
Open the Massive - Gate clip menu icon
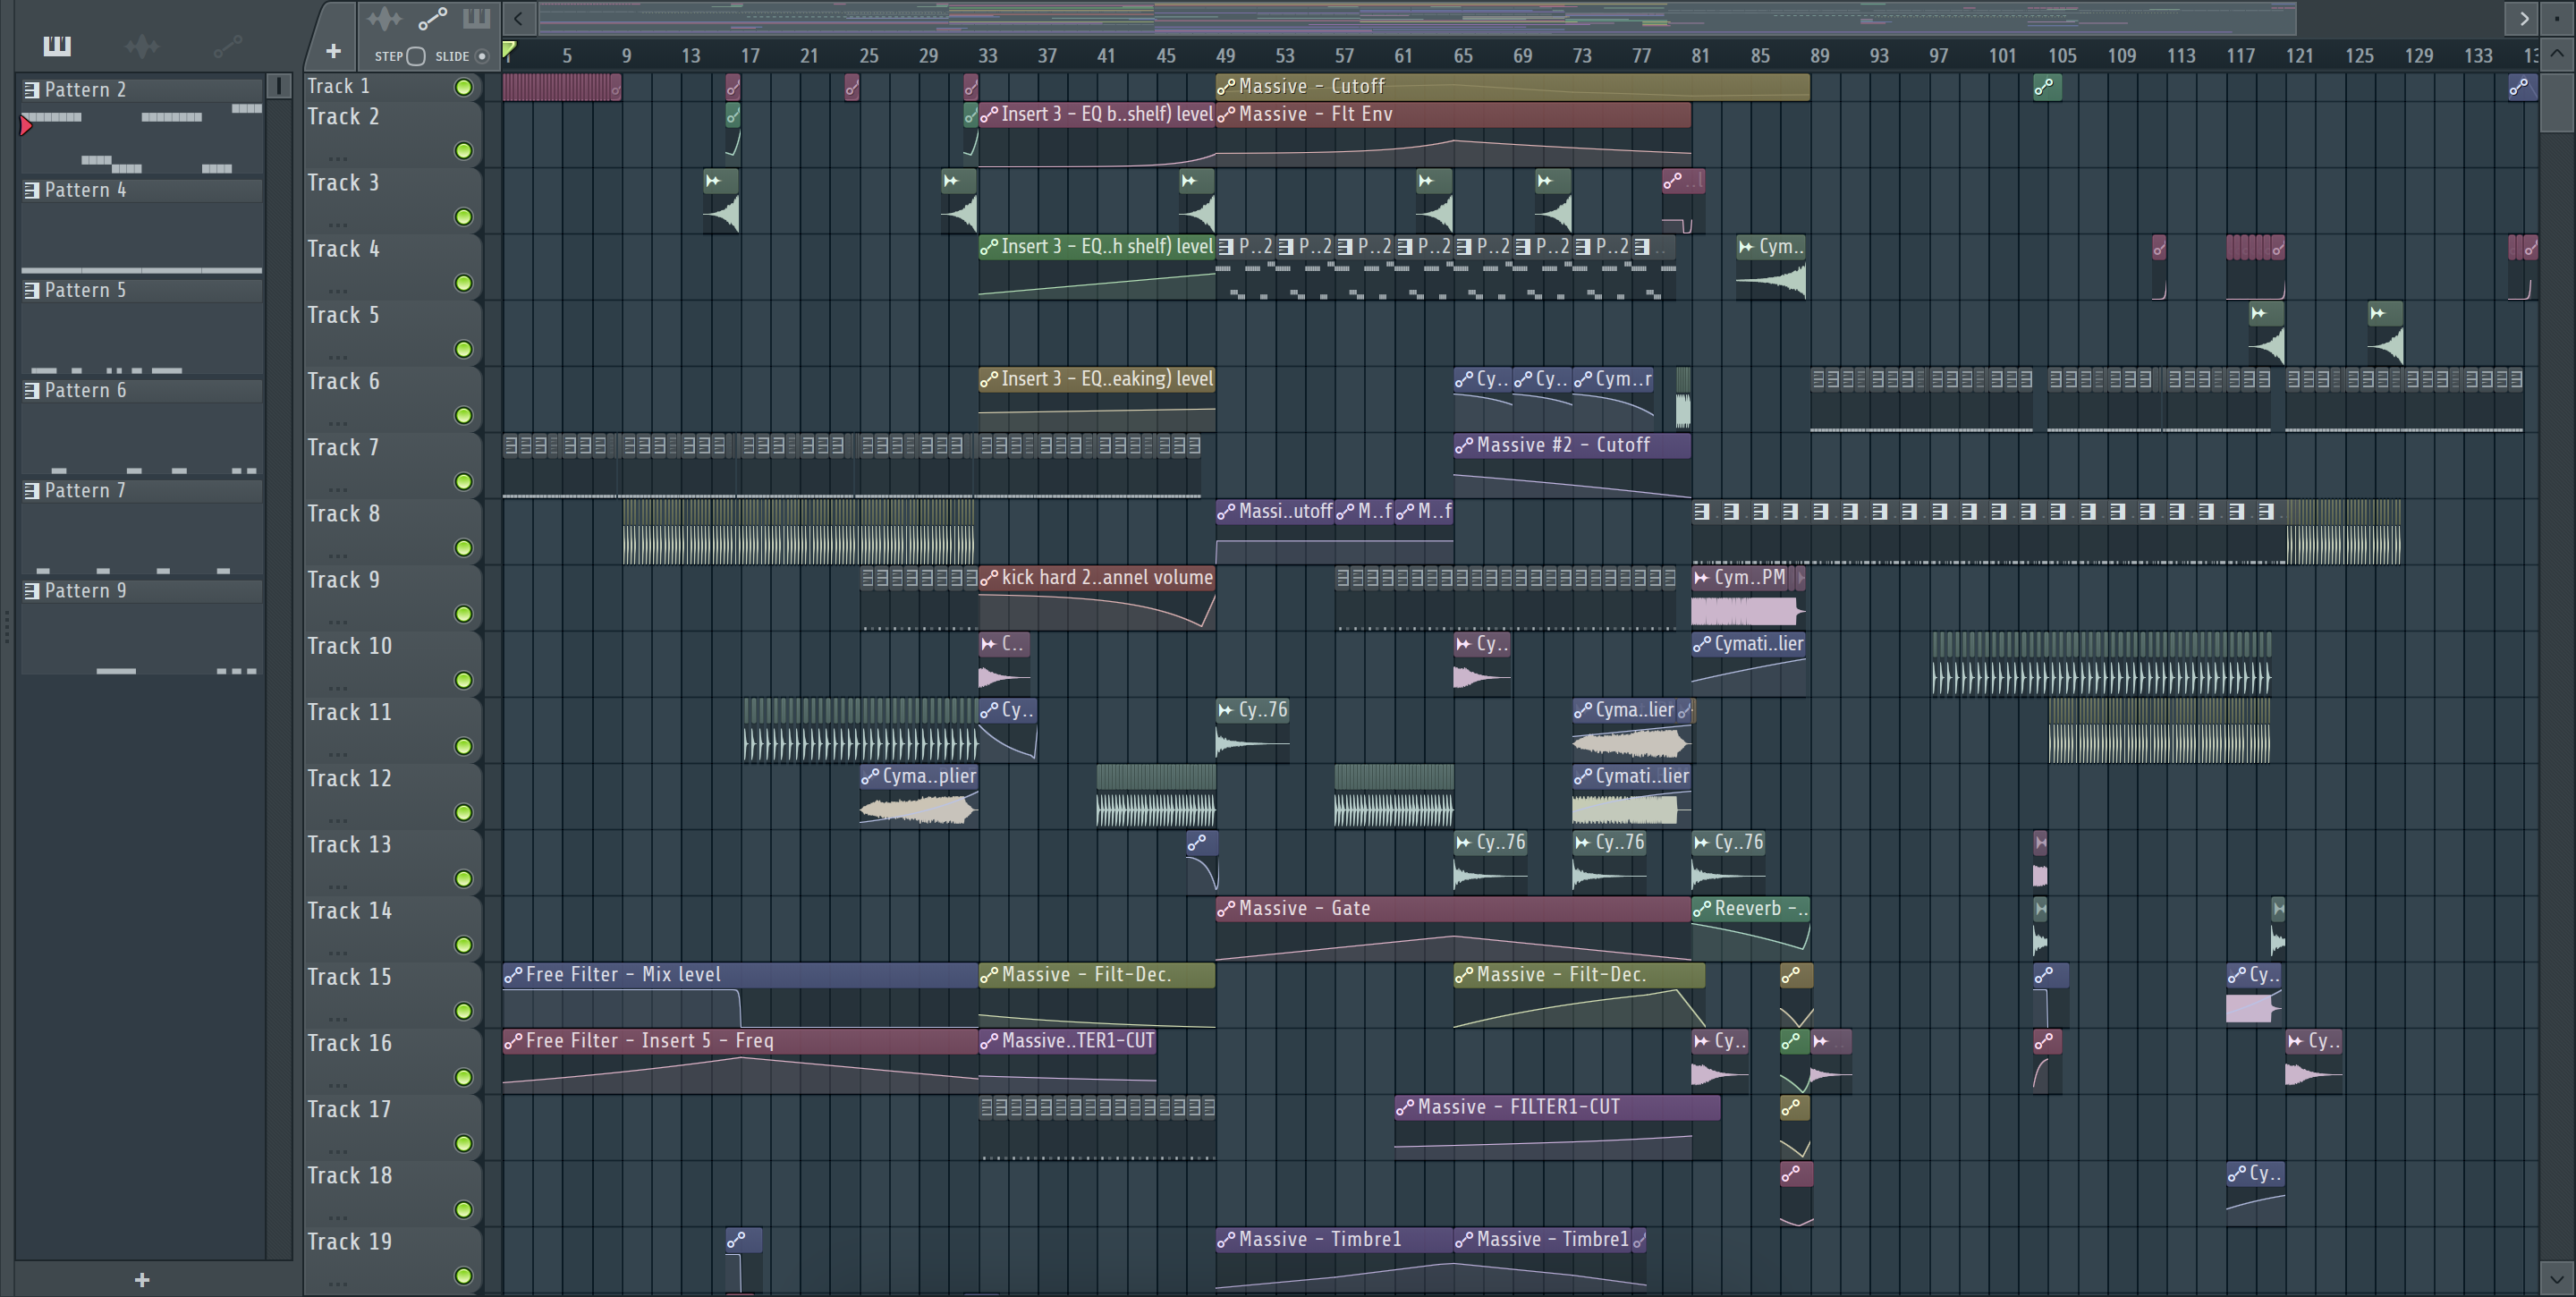[1226, 909]
